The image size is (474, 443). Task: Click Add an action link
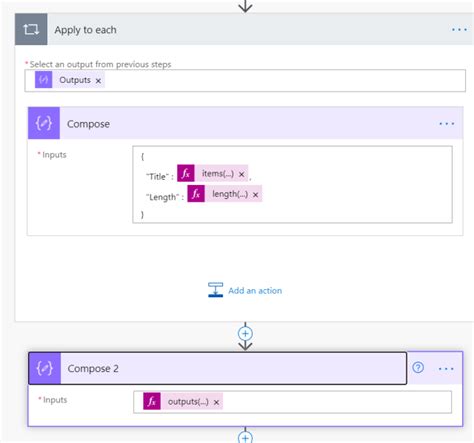(x=255, y=291)
